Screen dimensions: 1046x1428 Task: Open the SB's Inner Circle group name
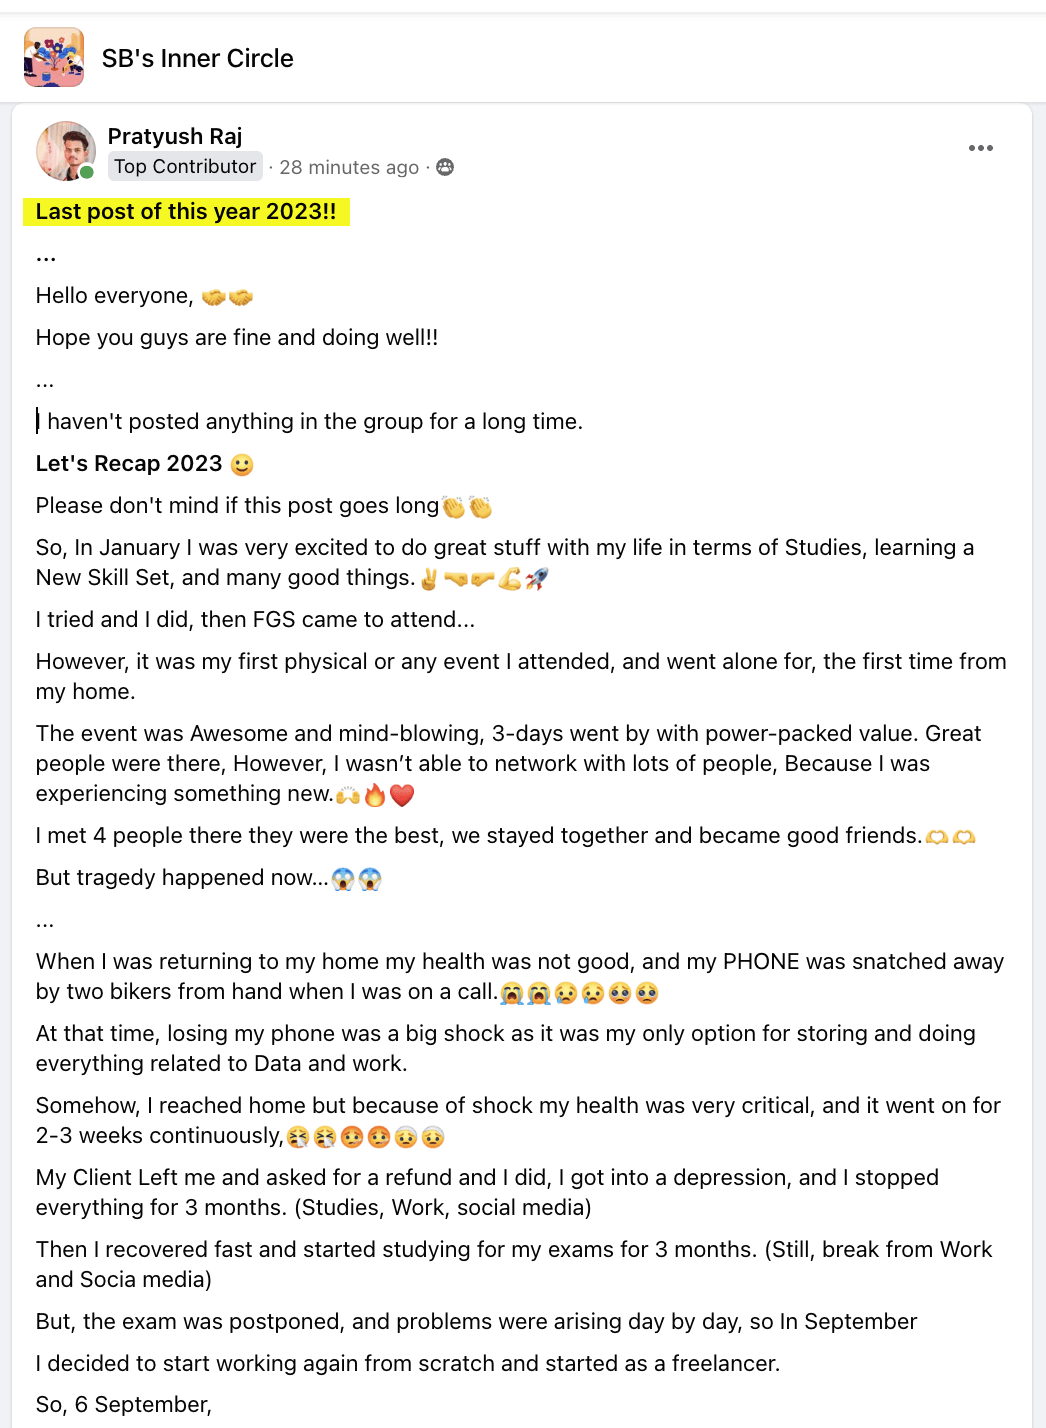[197, 59]
